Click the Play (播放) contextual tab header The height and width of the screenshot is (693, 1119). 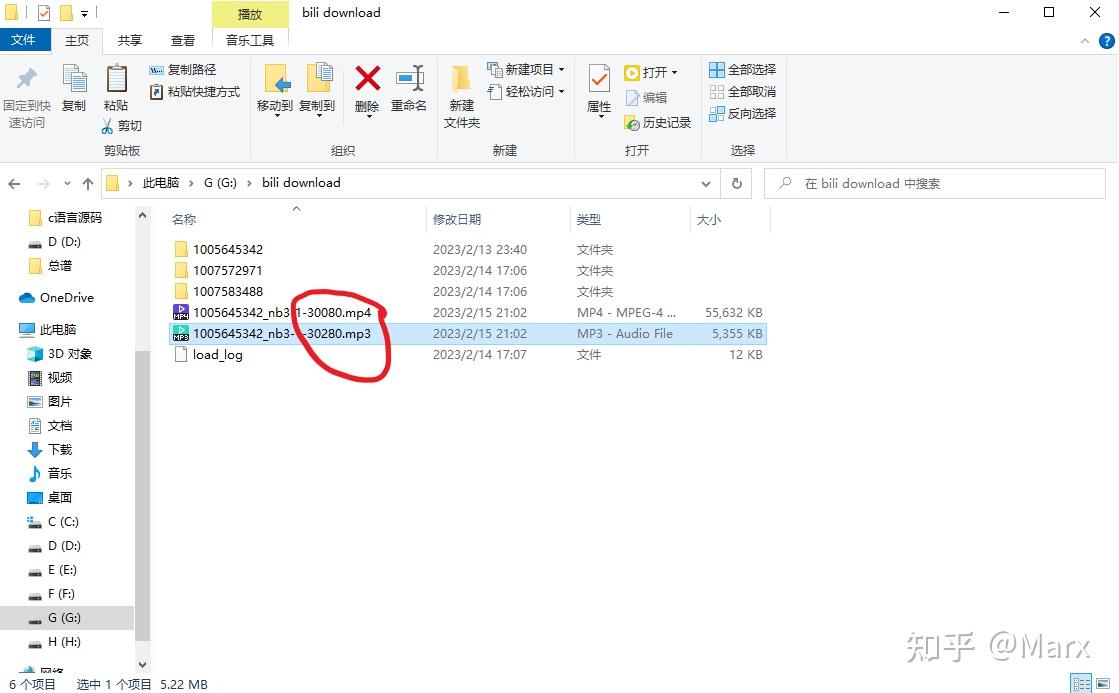pos(250,14)
